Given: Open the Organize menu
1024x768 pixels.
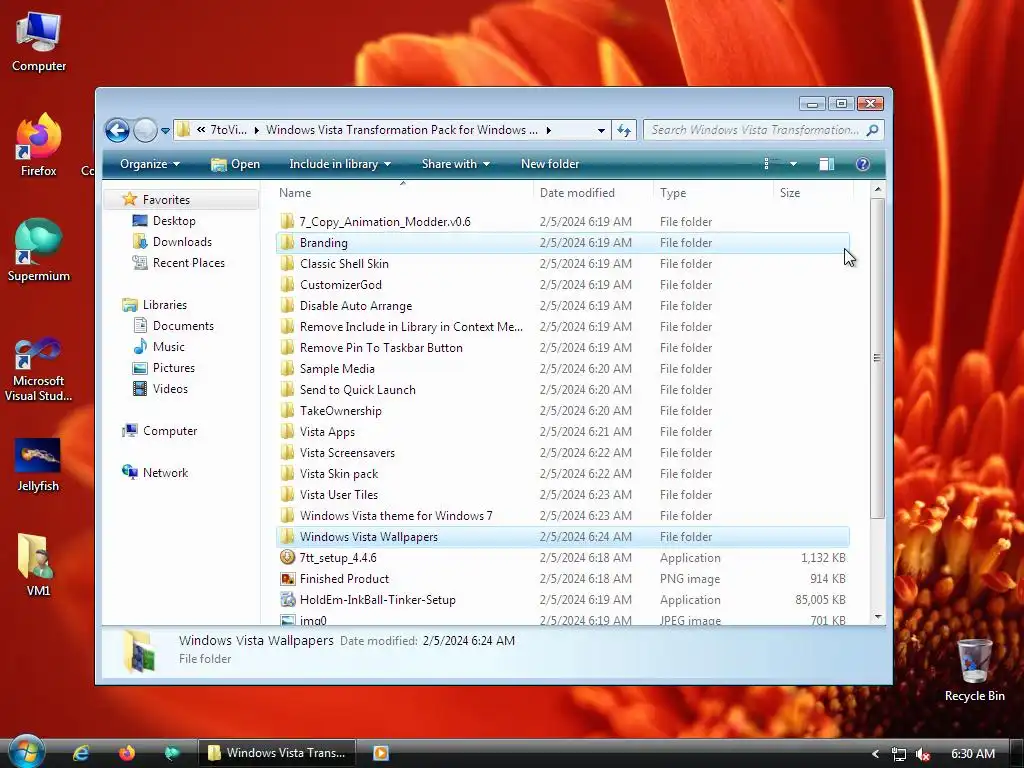Looking at the screenshot, I should [150, 164].
